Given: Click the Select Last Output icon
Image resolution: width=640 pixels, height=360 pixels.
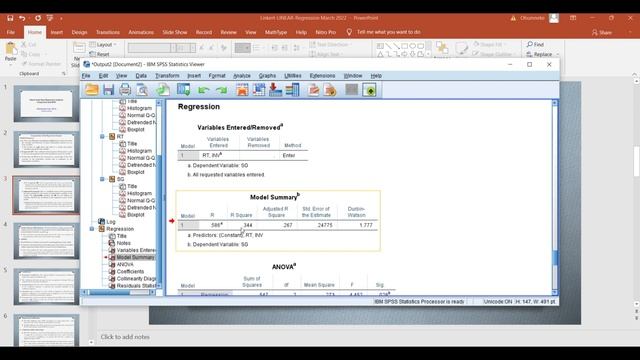Looking at the screenshot, I should click(313, 90).
